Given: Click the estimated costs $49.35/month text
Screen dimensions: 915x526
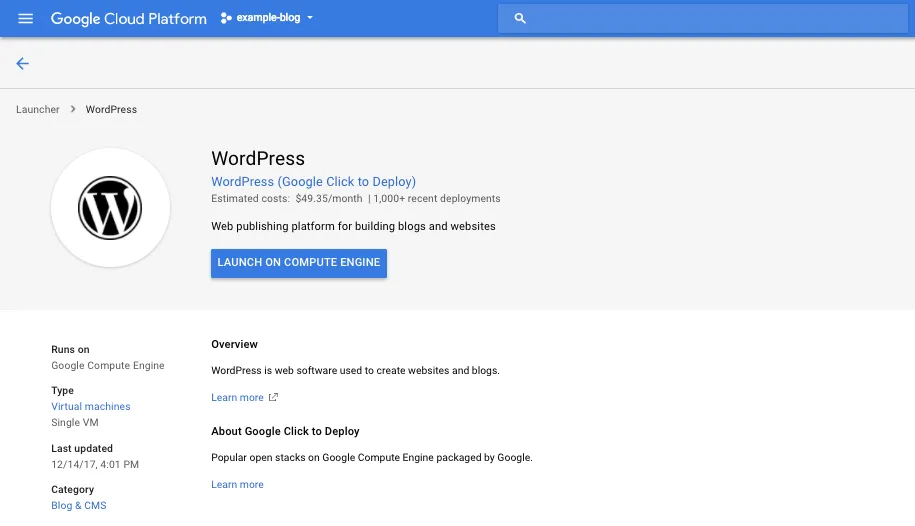Looking at the screenshot, I should (x=287, y=198).
